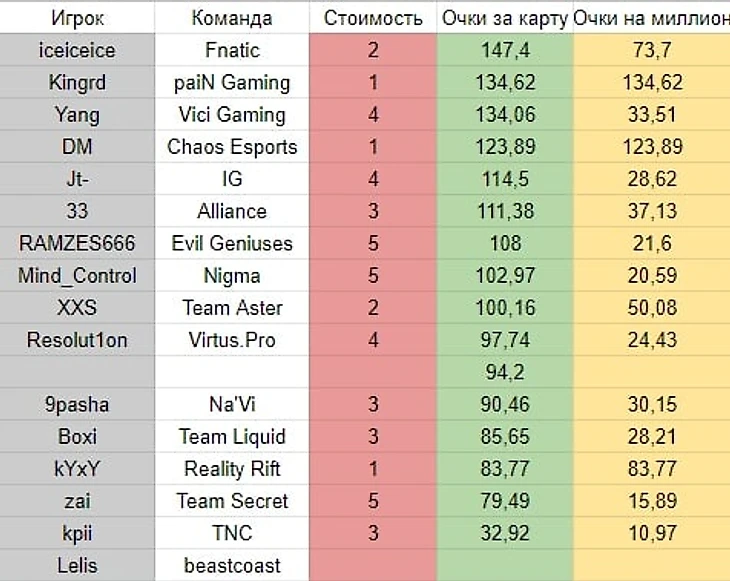Click the iceiceice player cell
The height and width of the screenshot is (581, 730).
[77, 50]
